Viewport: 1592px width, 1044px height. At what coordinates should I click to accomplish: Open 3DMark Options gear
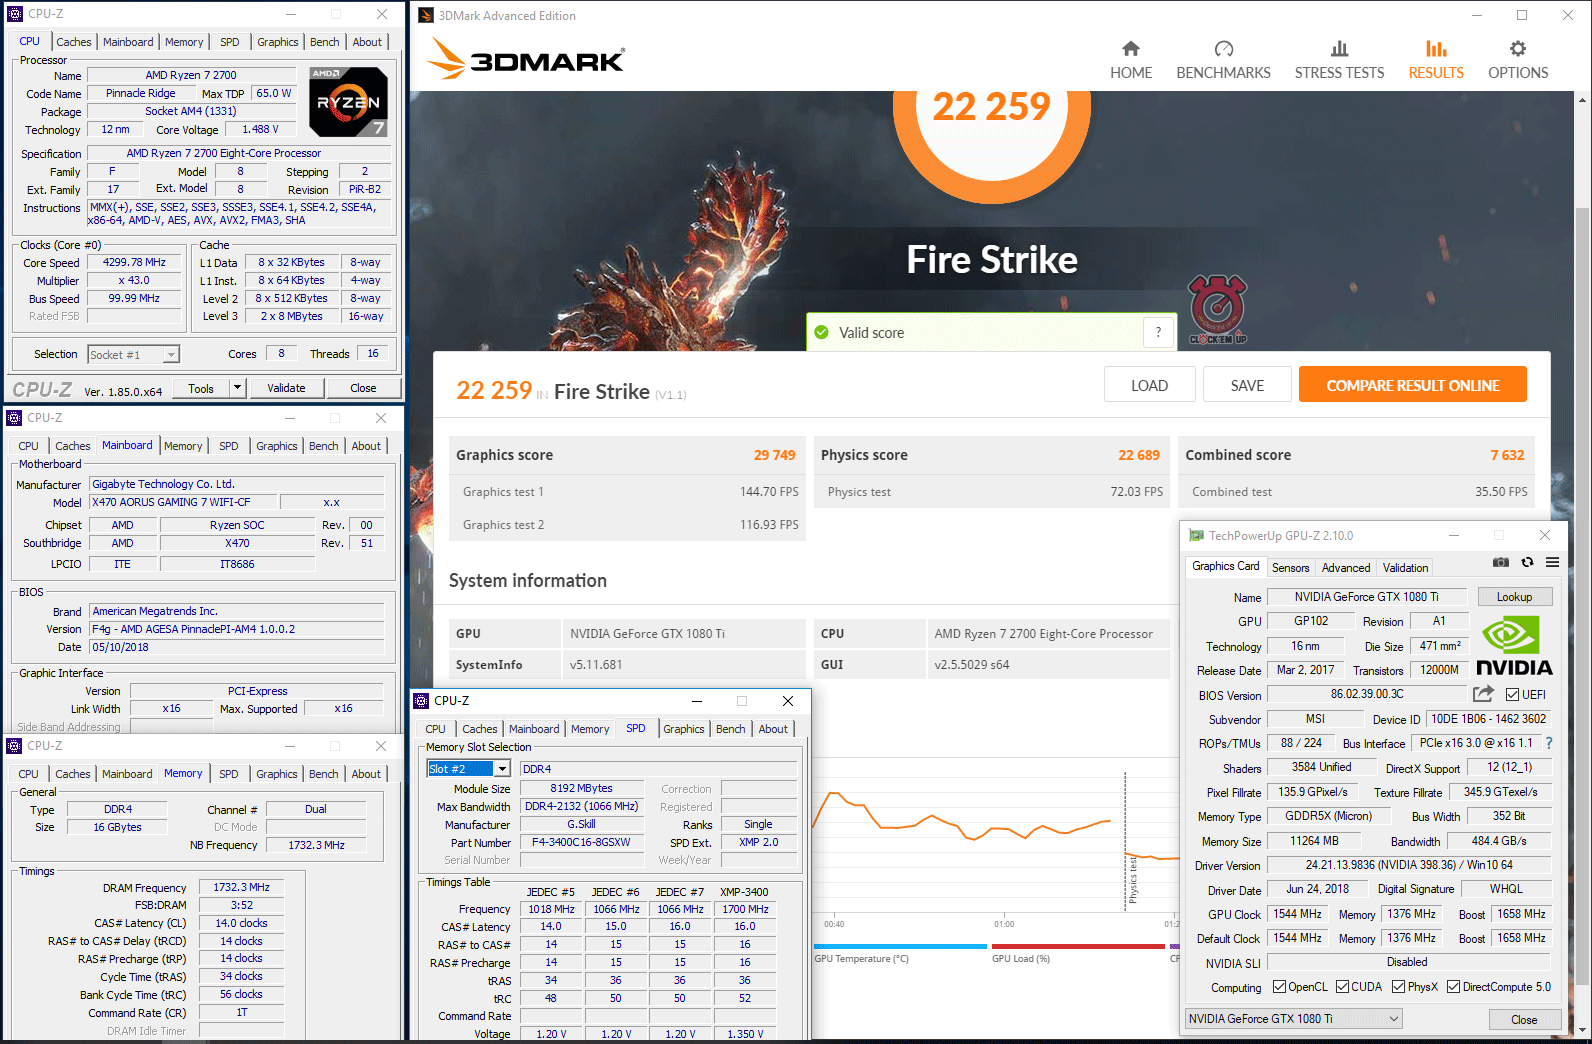(x=1517, y=60)
